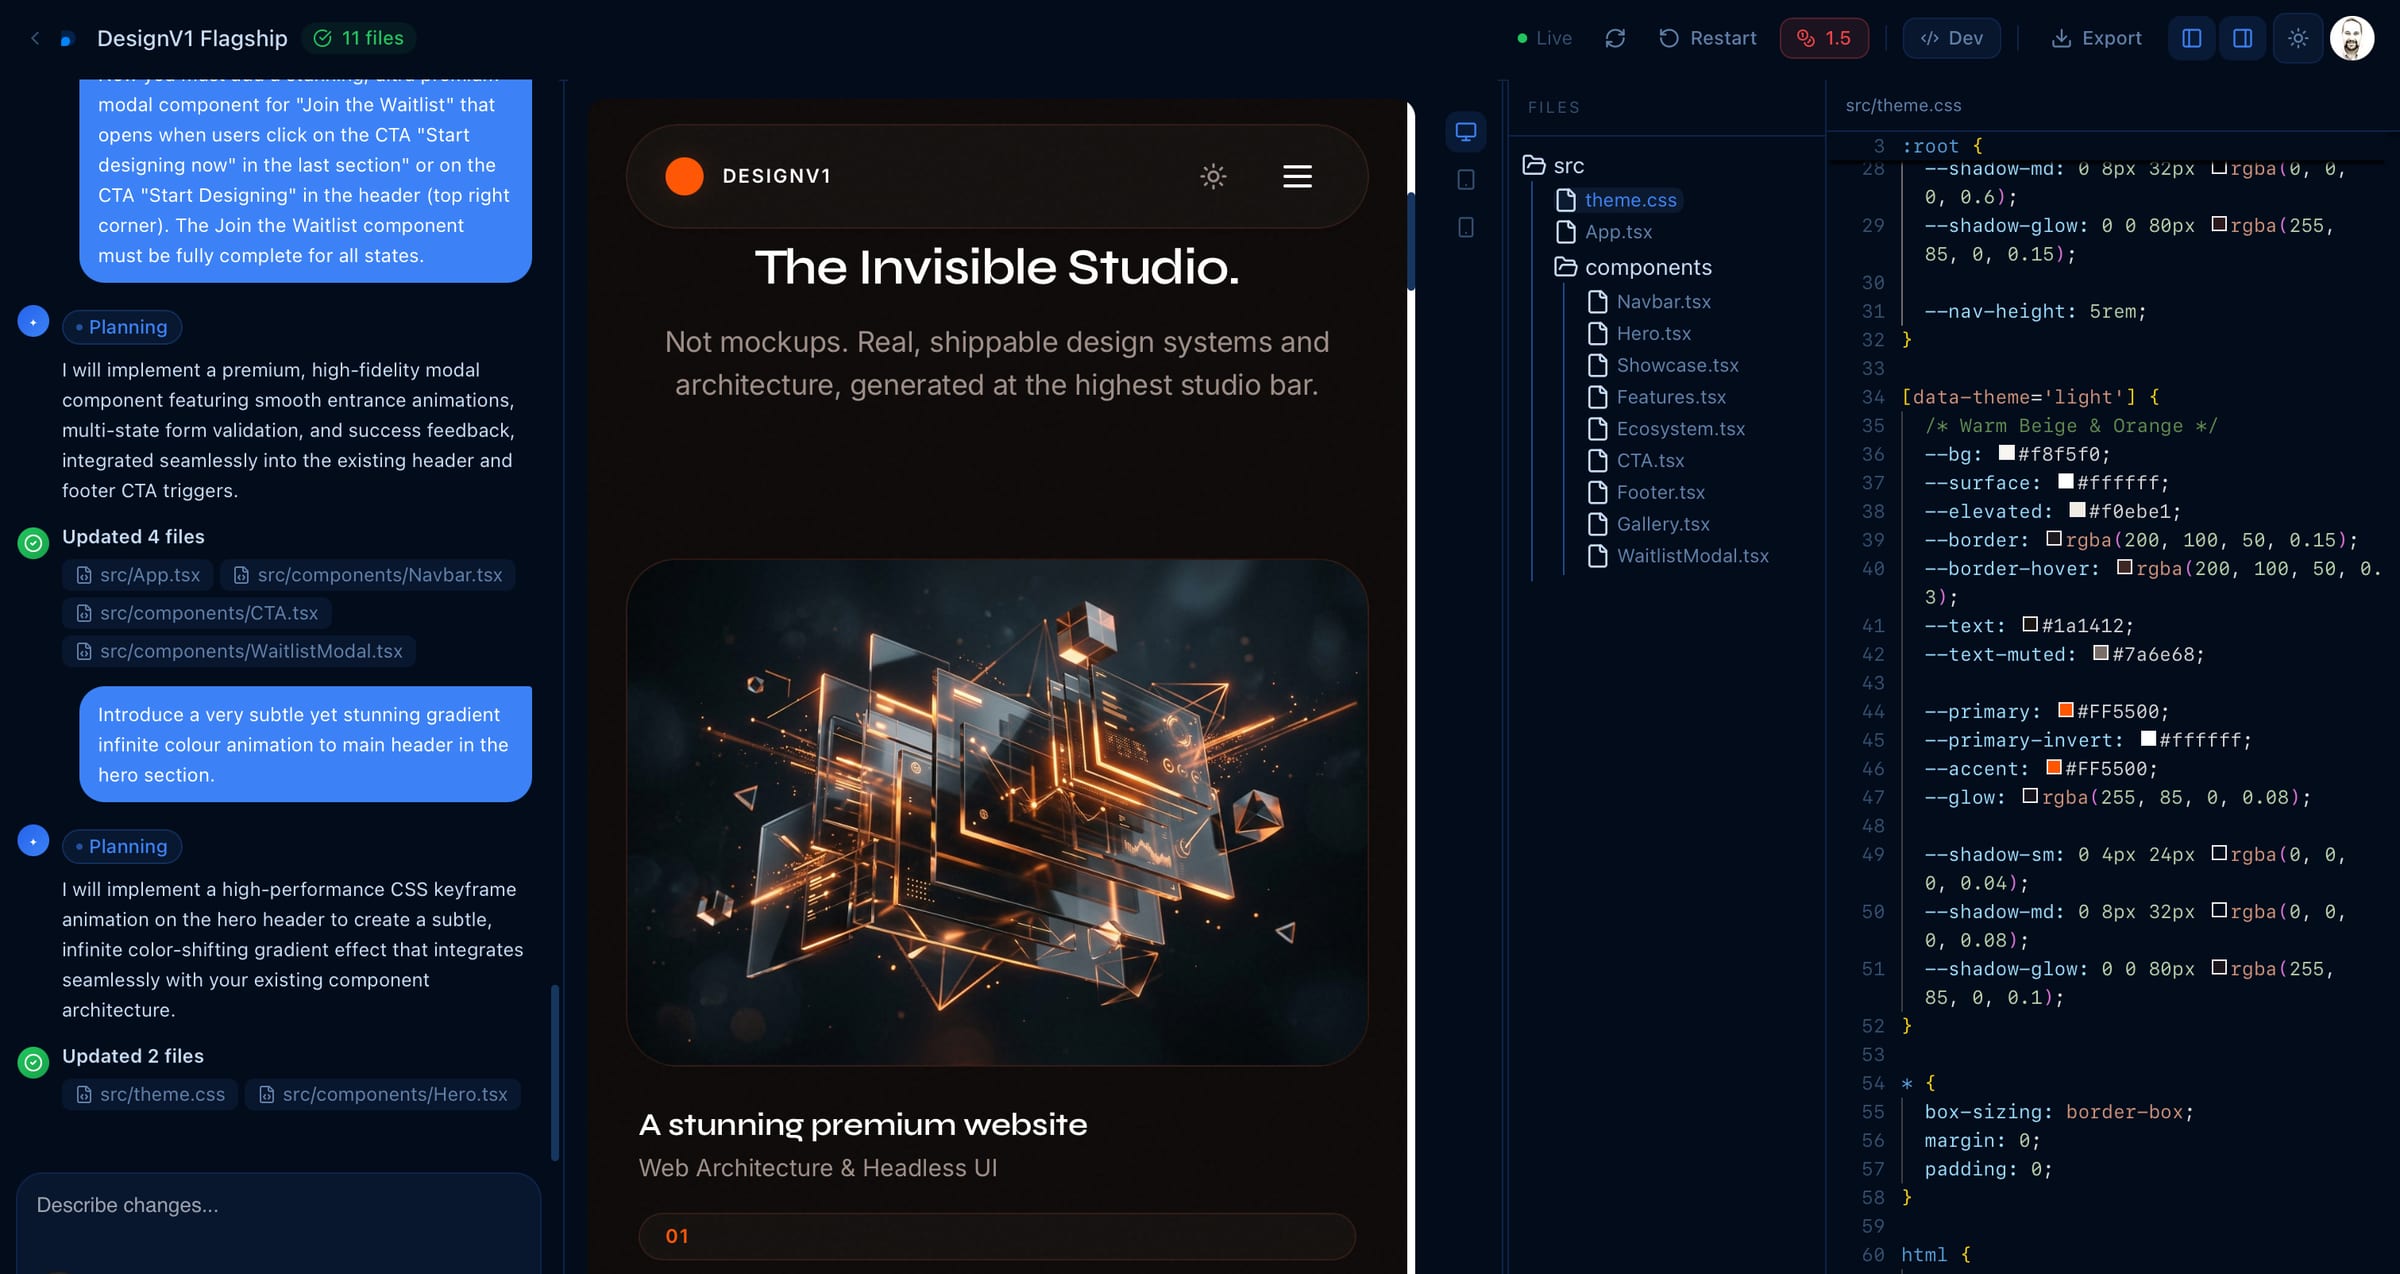Open the hamburger menu in preview header
2400x1274 pixels.
(x=1297, y=176)
